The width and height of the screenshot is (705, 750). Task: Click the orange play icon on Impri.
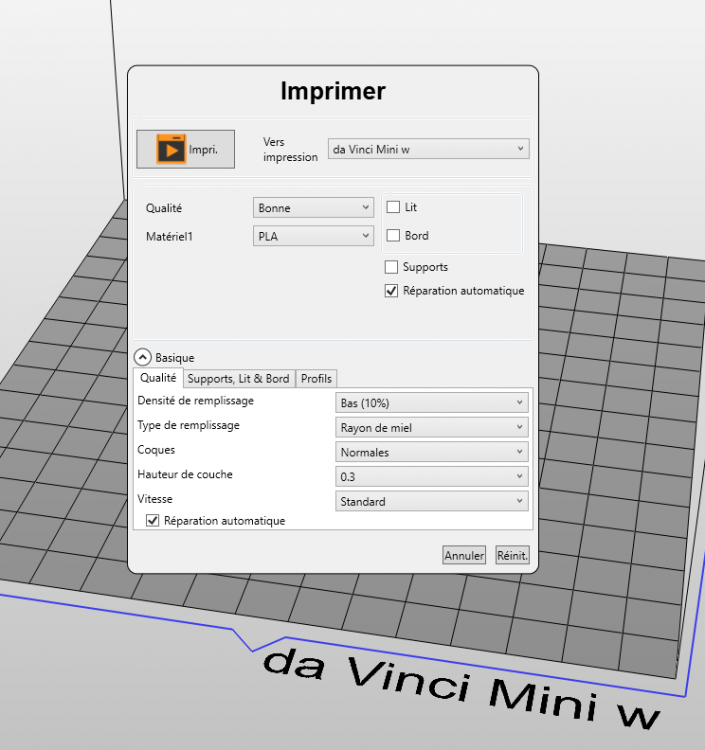[x=171, y=149]
